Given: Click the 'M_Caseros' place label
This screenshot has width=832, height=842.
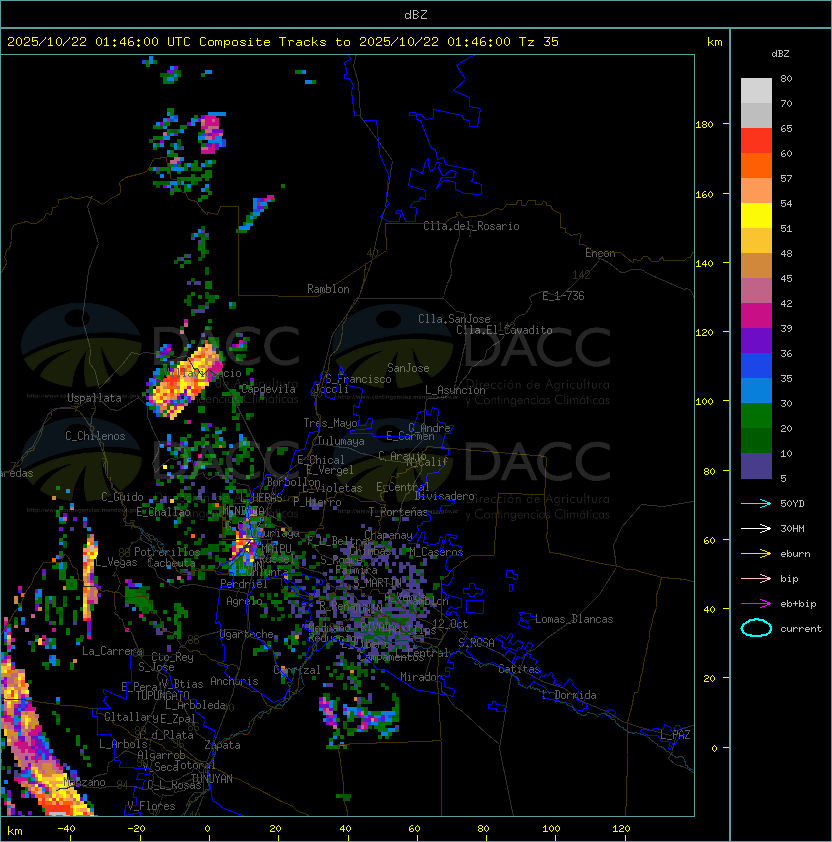Looking at the screenshot, I should pos(436,552).
